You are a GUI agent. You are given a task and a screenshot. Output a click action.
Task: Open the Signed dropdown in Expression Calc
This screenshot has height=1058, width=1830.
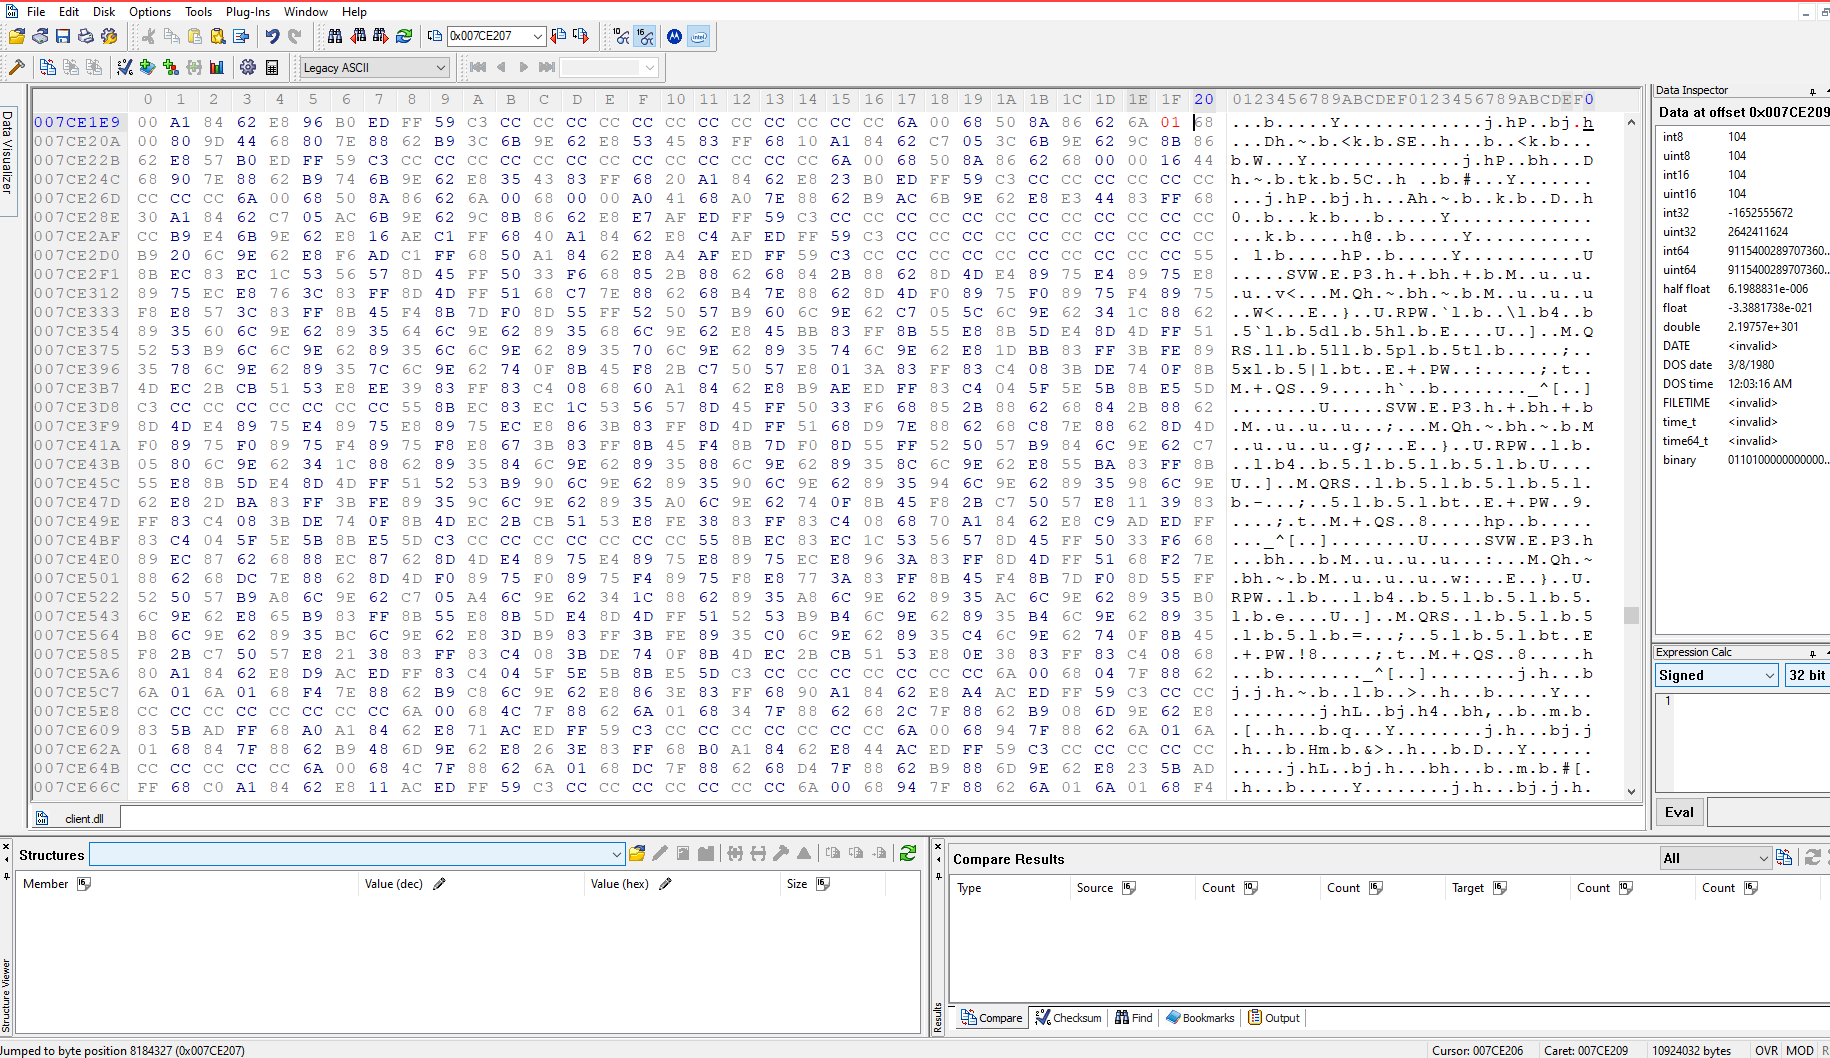click(x=1768, y=676)
